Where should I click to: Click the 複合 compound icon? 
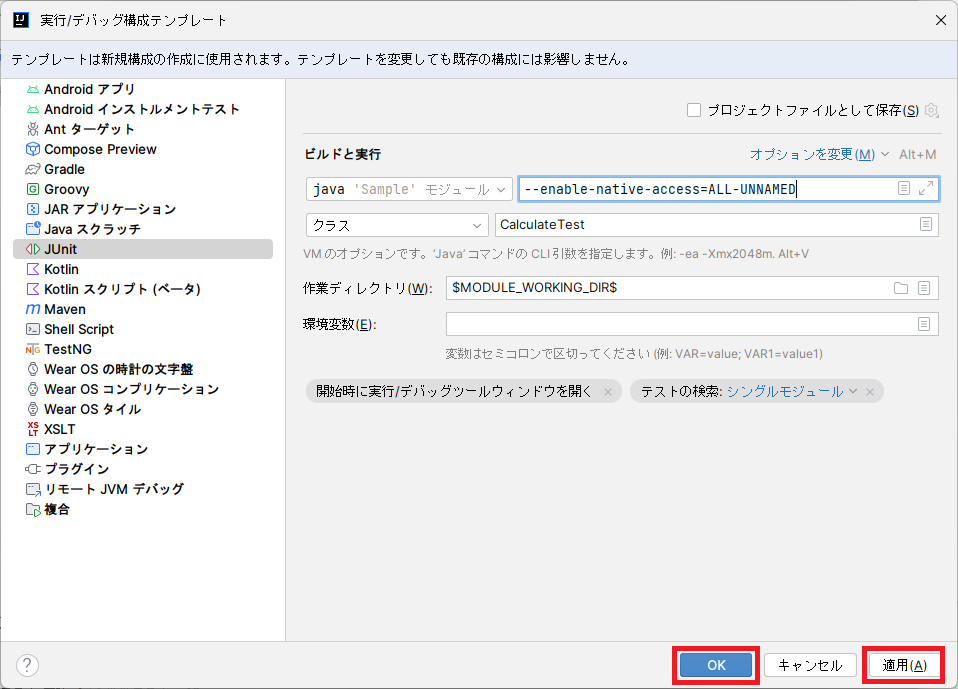click(33, 509)
